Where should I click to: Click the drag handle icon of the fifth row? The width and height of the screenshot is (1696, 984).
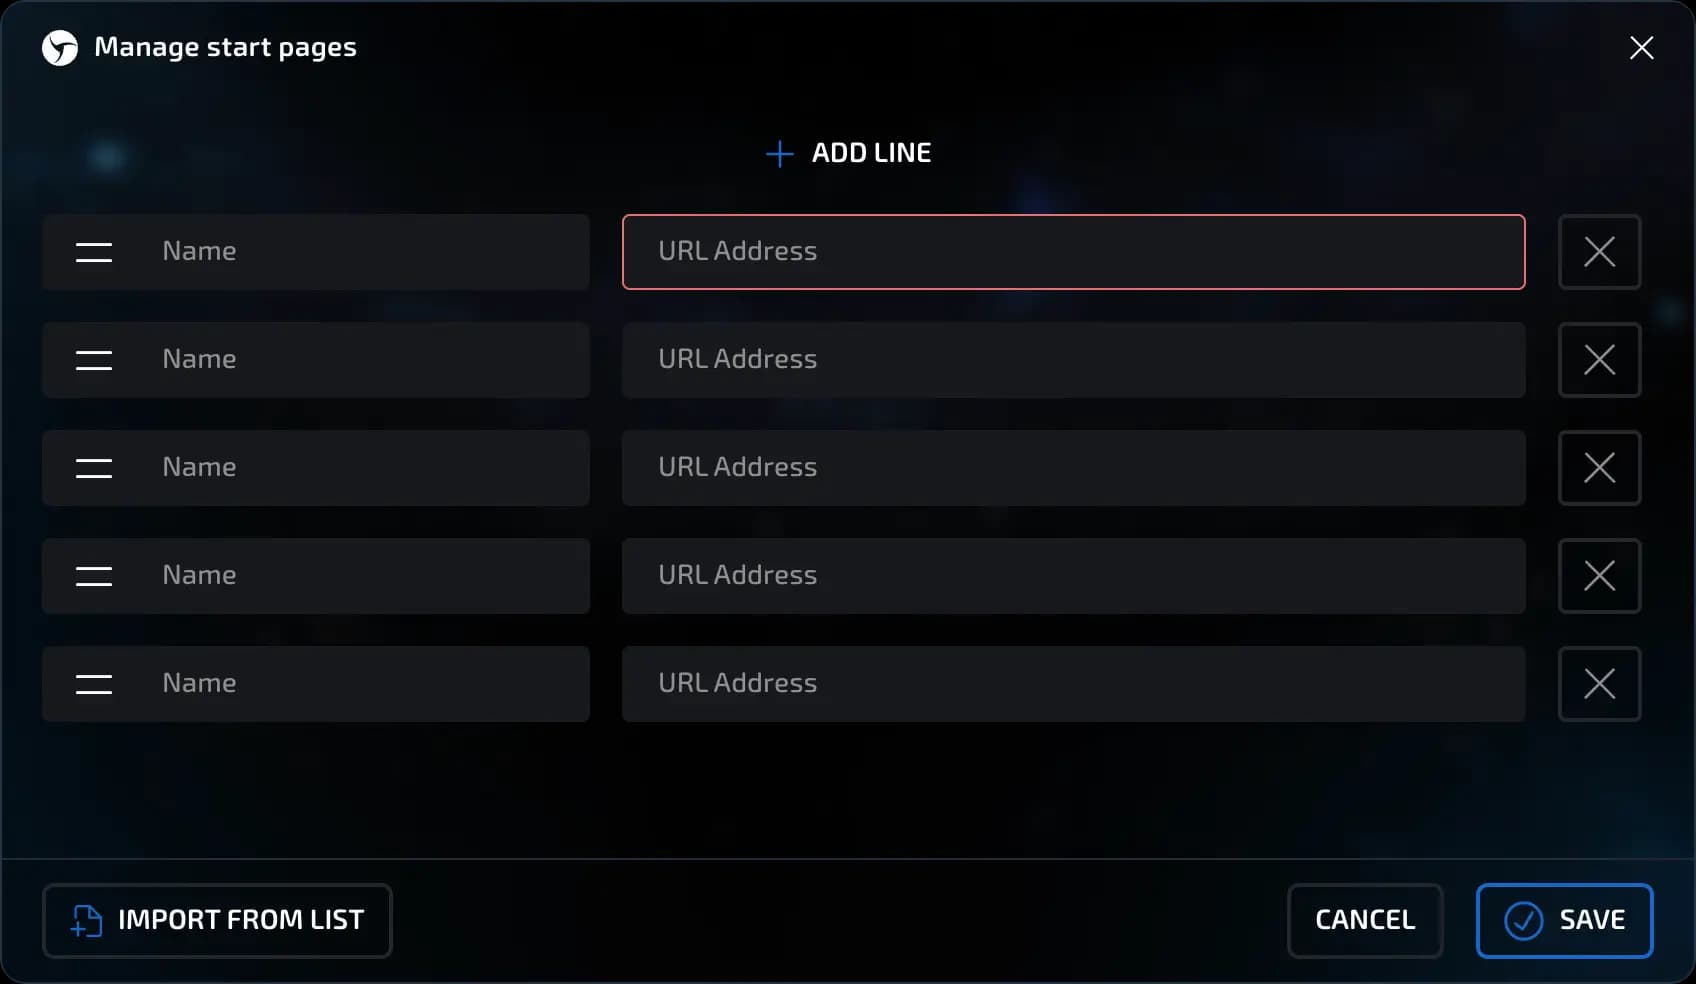[x=94, y=684]
